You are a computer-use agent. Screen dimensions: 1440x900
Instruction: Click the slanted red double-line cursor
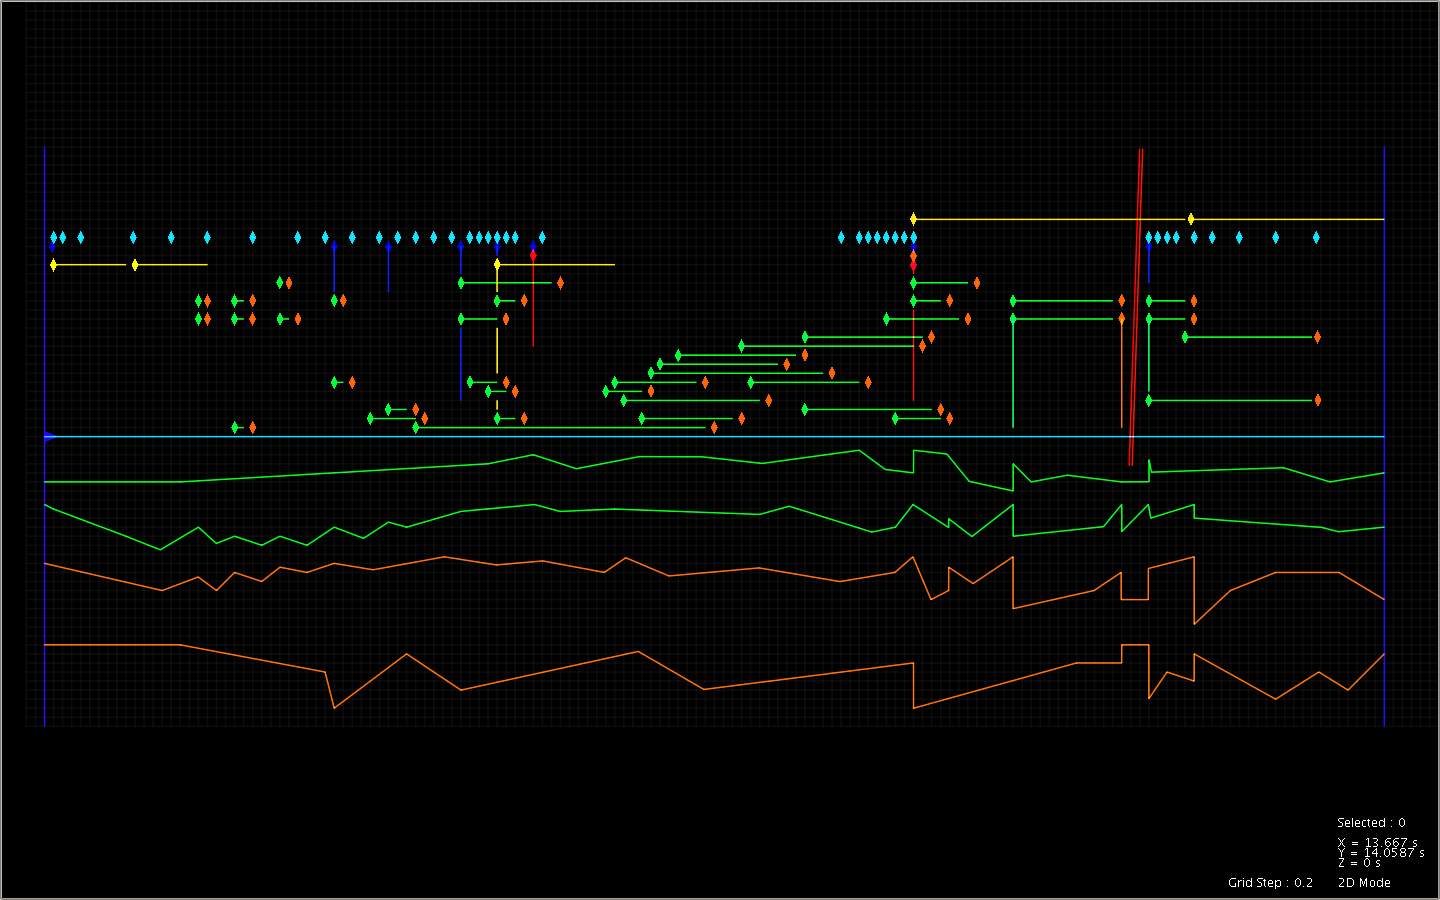tap(1137, 300)
